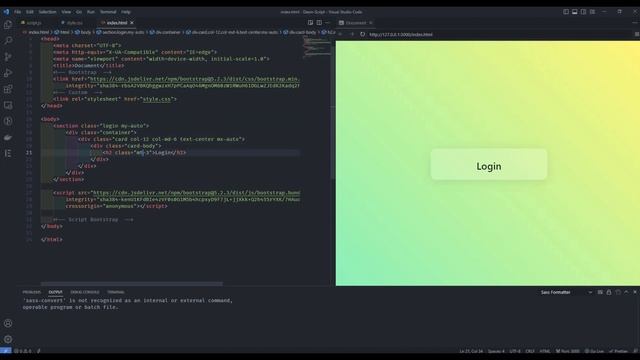Open the View menu
The image size is (640, 360).
(x=66, y=12)
